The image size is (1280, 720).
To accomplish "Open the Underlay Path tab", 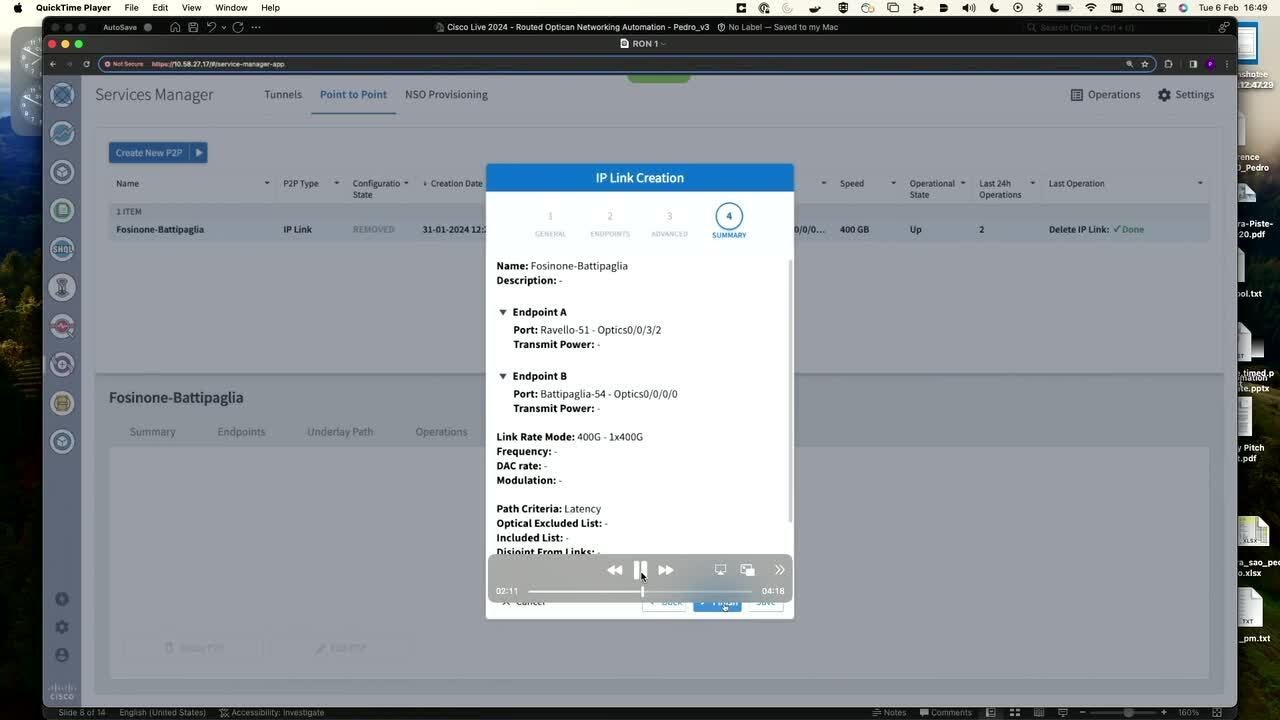I will click(340, 432).
